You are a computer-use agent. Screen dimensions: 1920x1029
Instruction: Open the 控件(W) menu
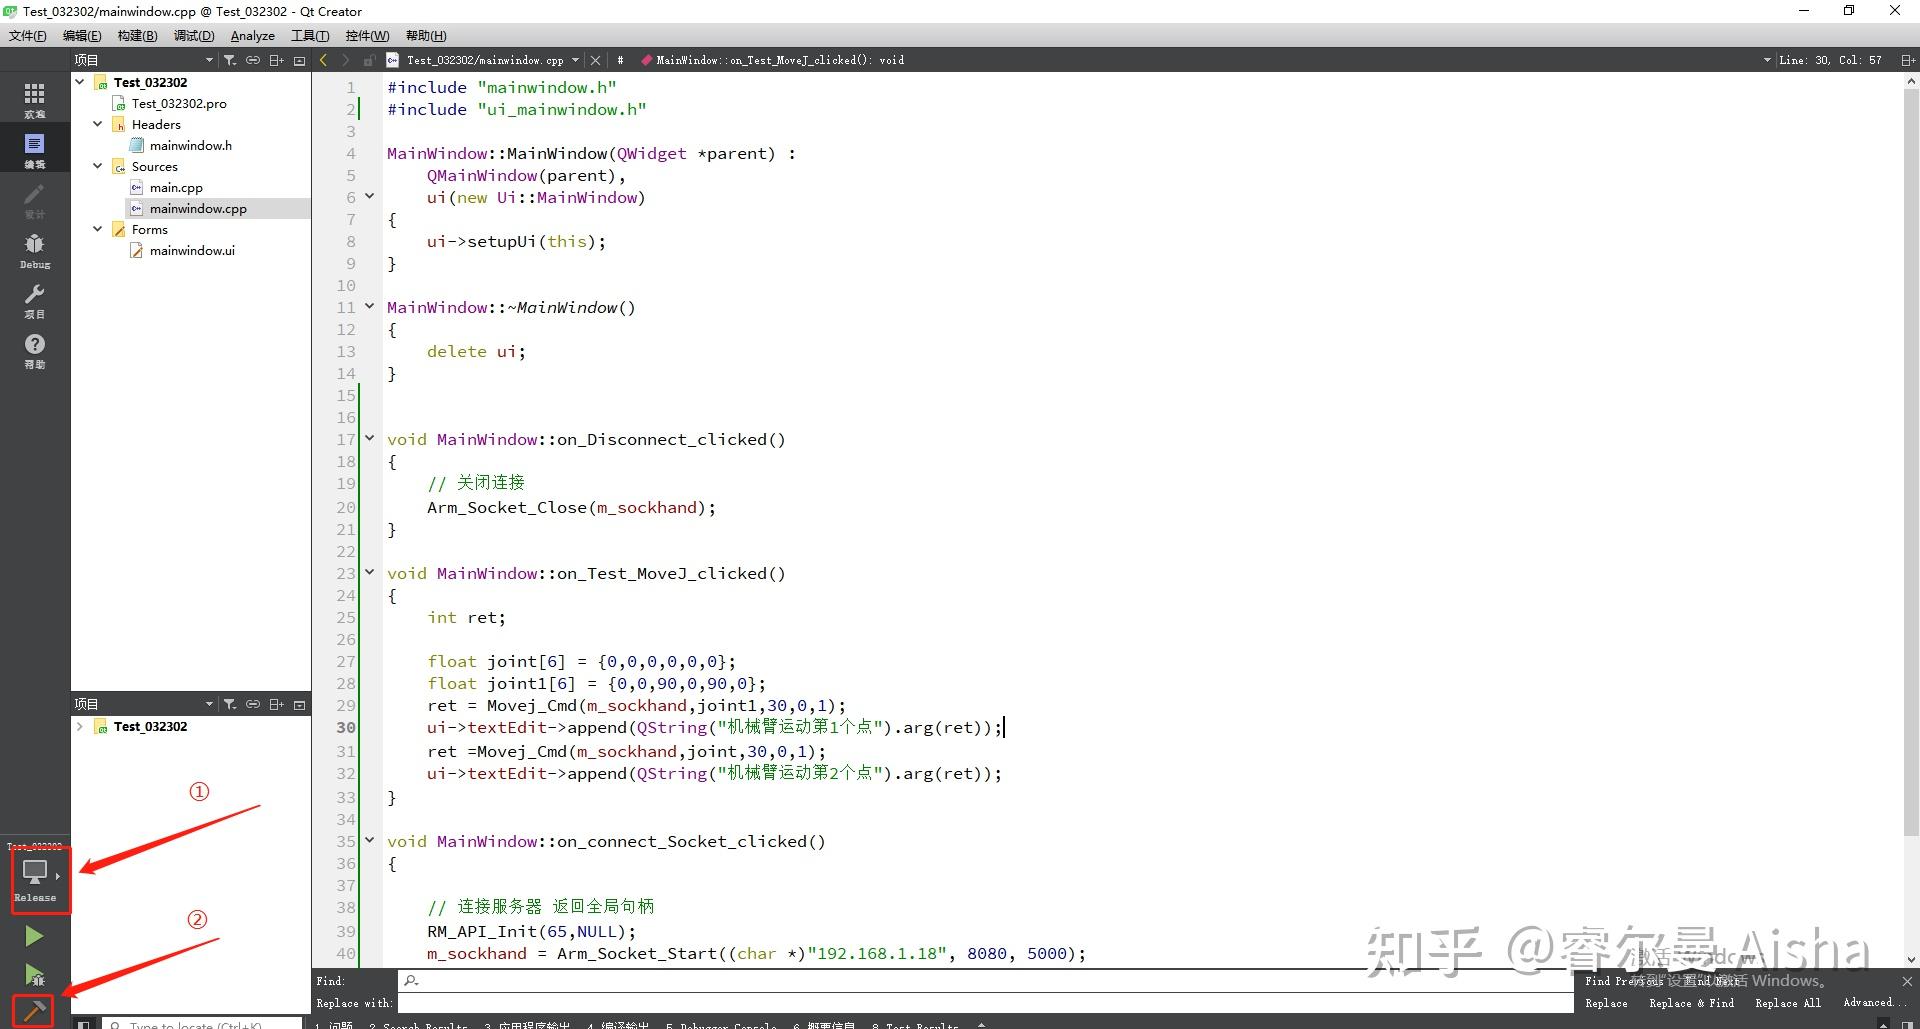(x=367, y=36)
